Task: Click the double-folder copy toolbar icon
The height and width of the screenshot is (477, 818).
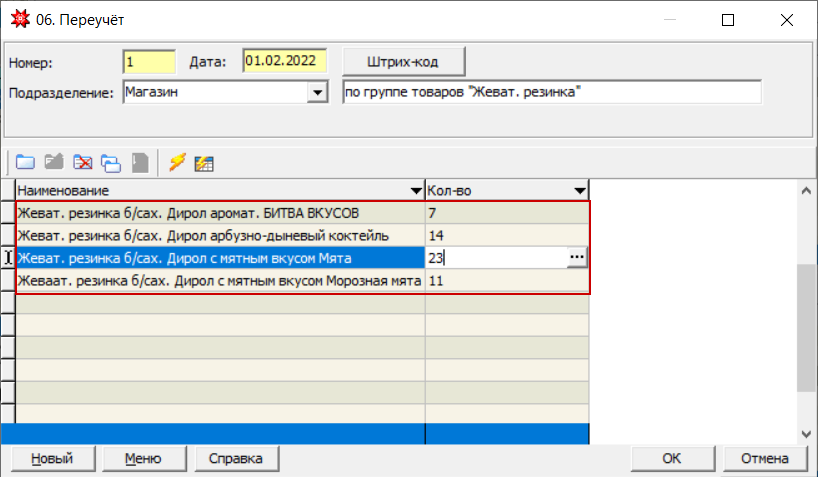Action: (x=111, y=163)
